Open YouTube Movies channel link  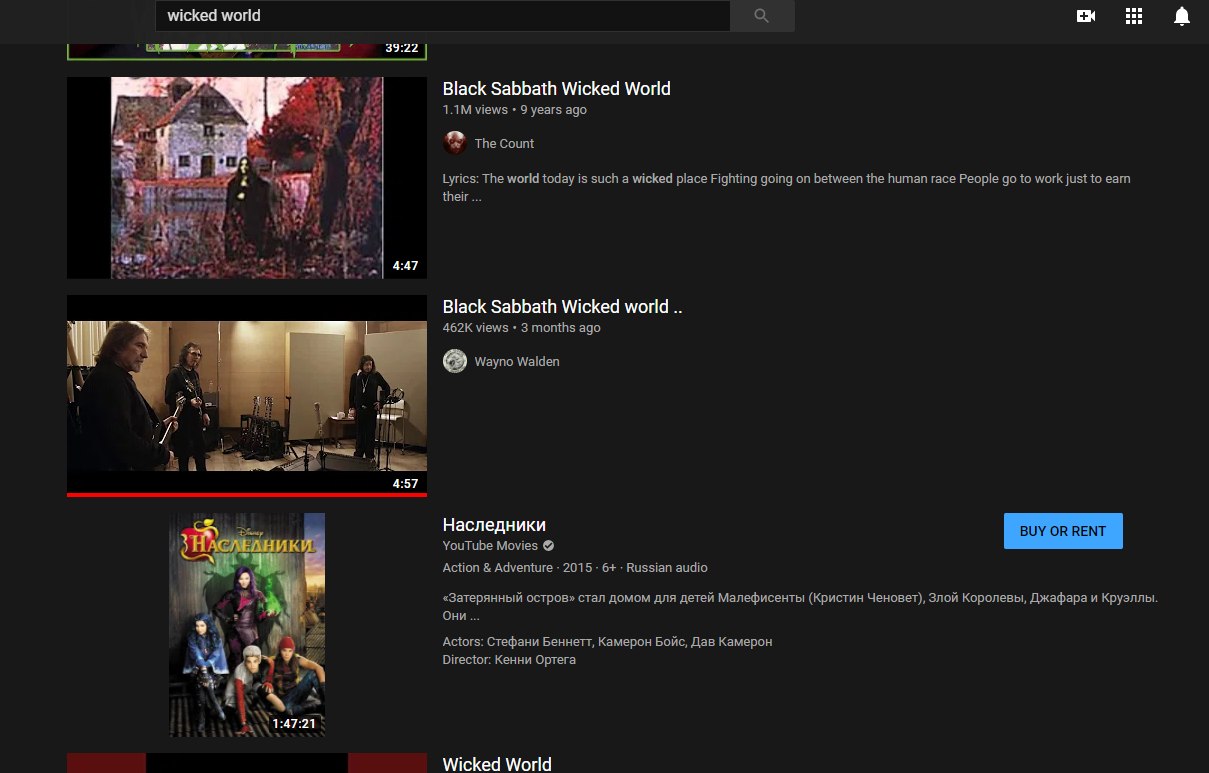coord(490,546)
